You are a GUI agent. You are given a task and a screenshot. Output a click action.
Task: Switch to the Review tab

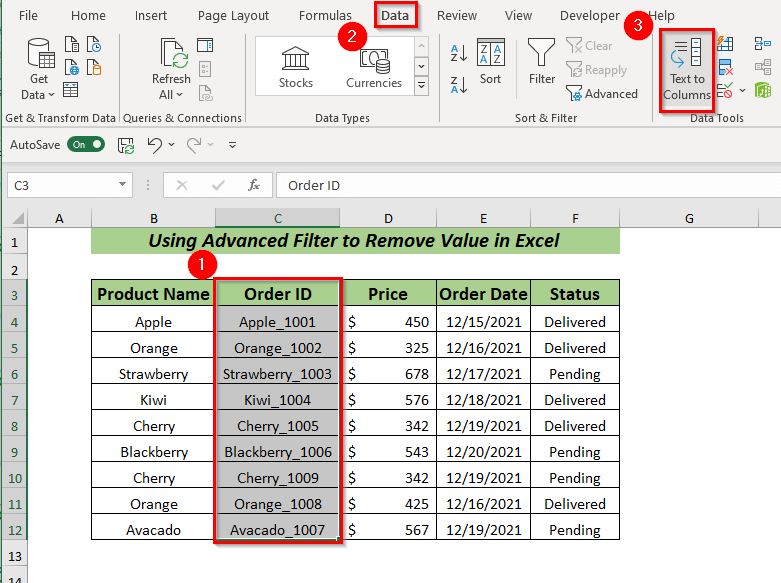coord(457,15)
